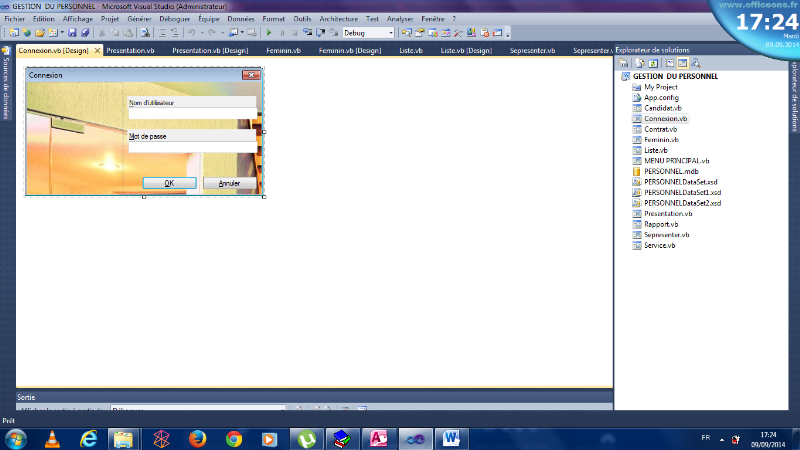Open the Debug configuration combo box
800x450 pixels.
368,33
